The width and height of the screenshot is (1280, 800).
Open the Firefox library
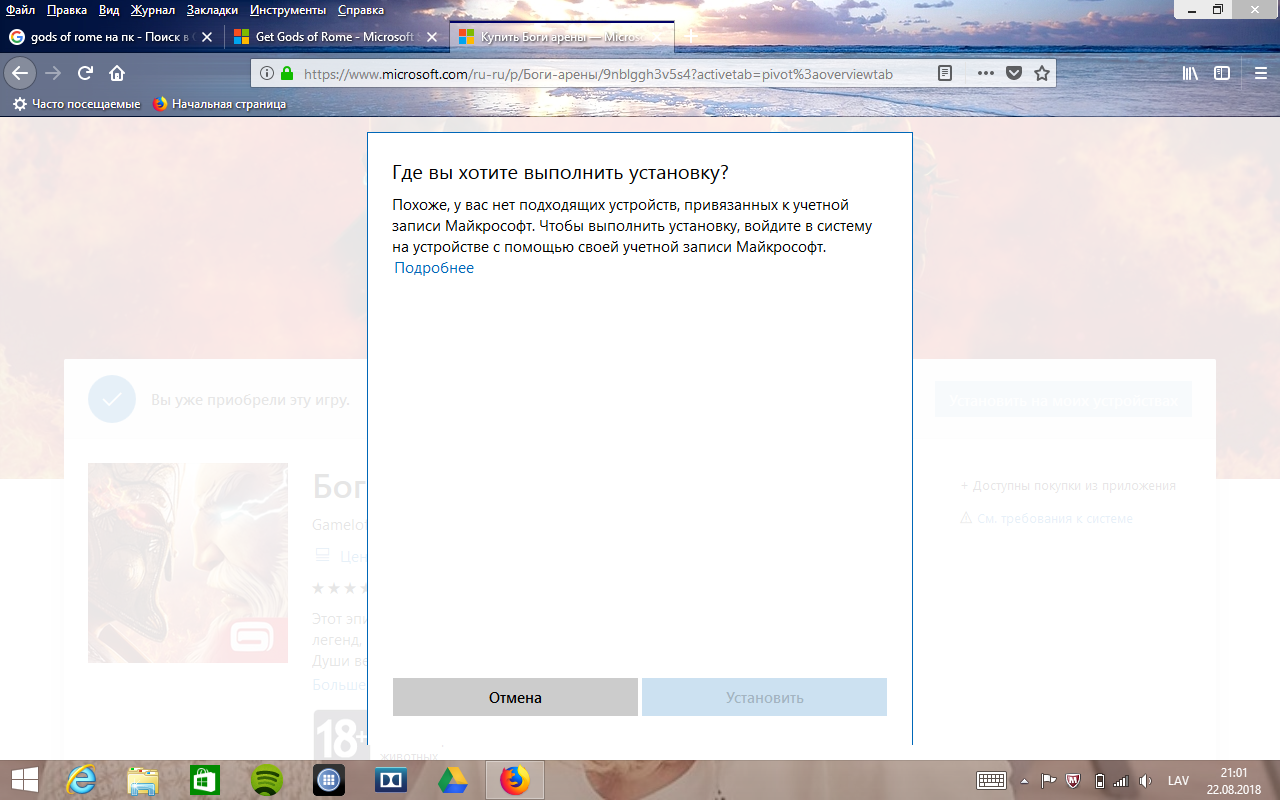[x=1190, y=73]
